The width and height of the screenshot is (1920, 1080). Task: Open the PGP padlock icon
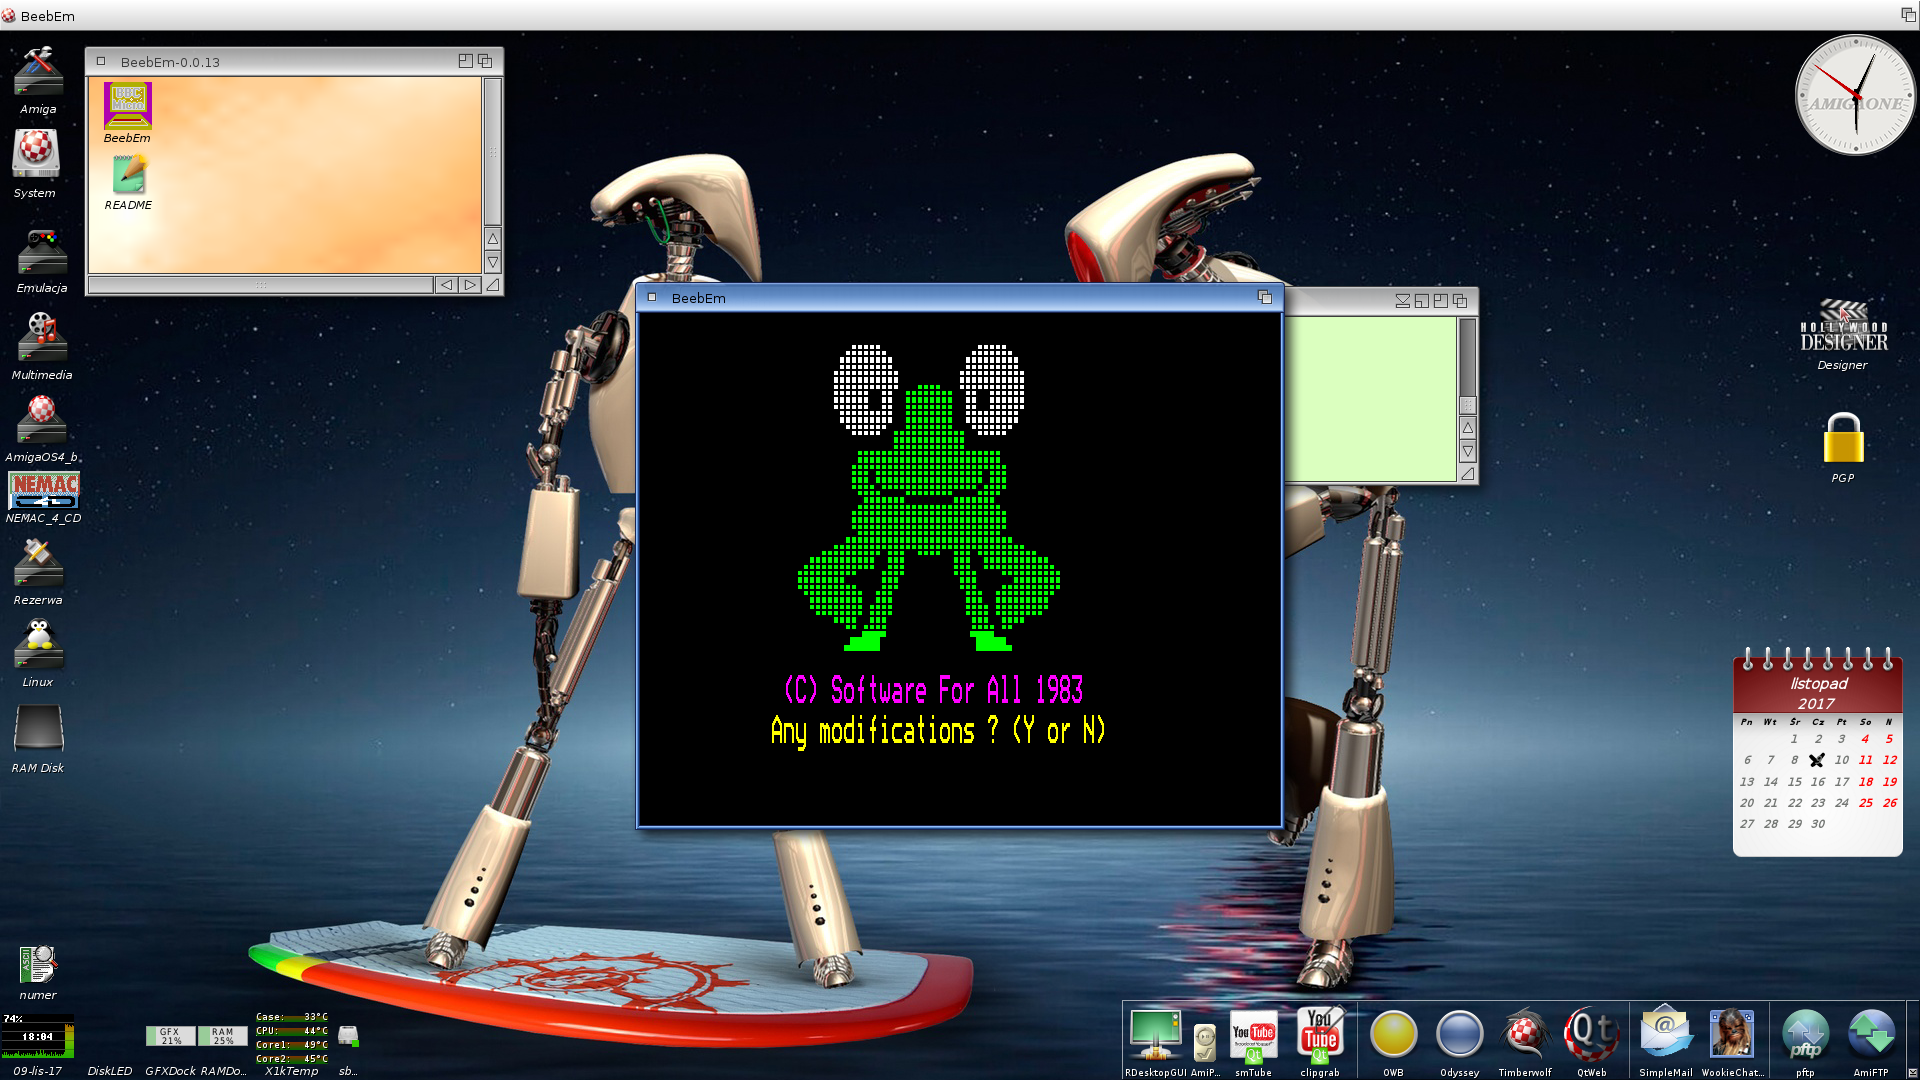[1843, 438]
